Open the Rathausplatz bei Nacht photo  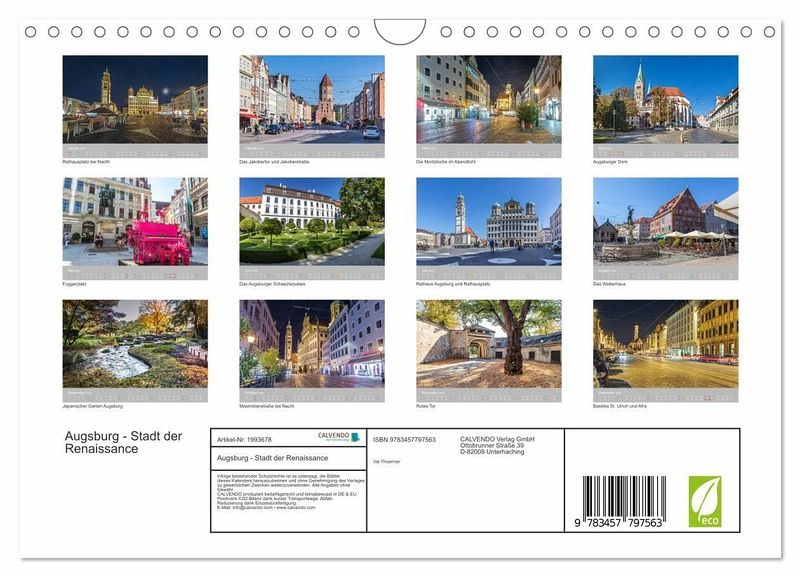pos(135,99)
